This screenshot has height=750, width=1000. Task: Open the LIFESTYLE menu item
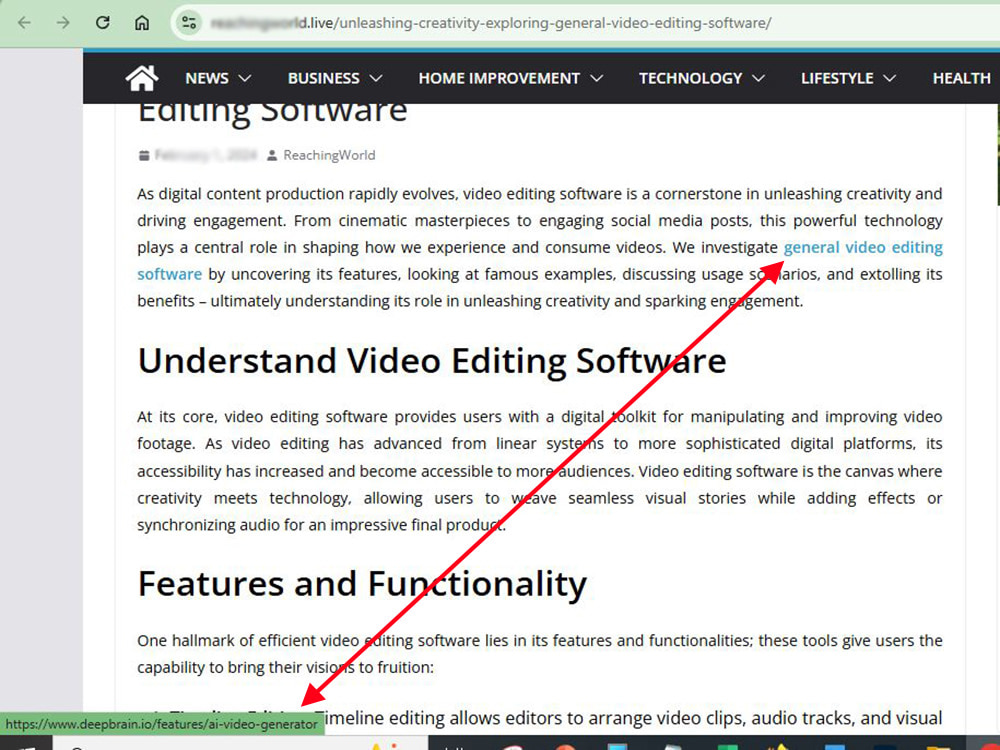[837, 78]
